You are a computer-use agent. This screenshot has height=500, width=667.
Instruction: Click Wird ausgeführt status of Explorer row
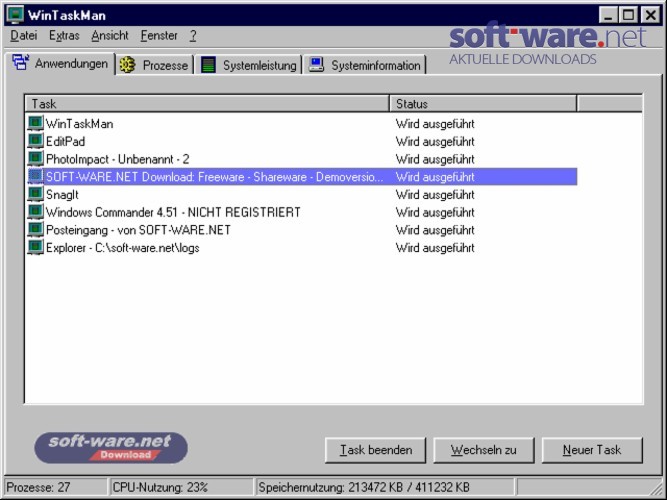(435, 248)
